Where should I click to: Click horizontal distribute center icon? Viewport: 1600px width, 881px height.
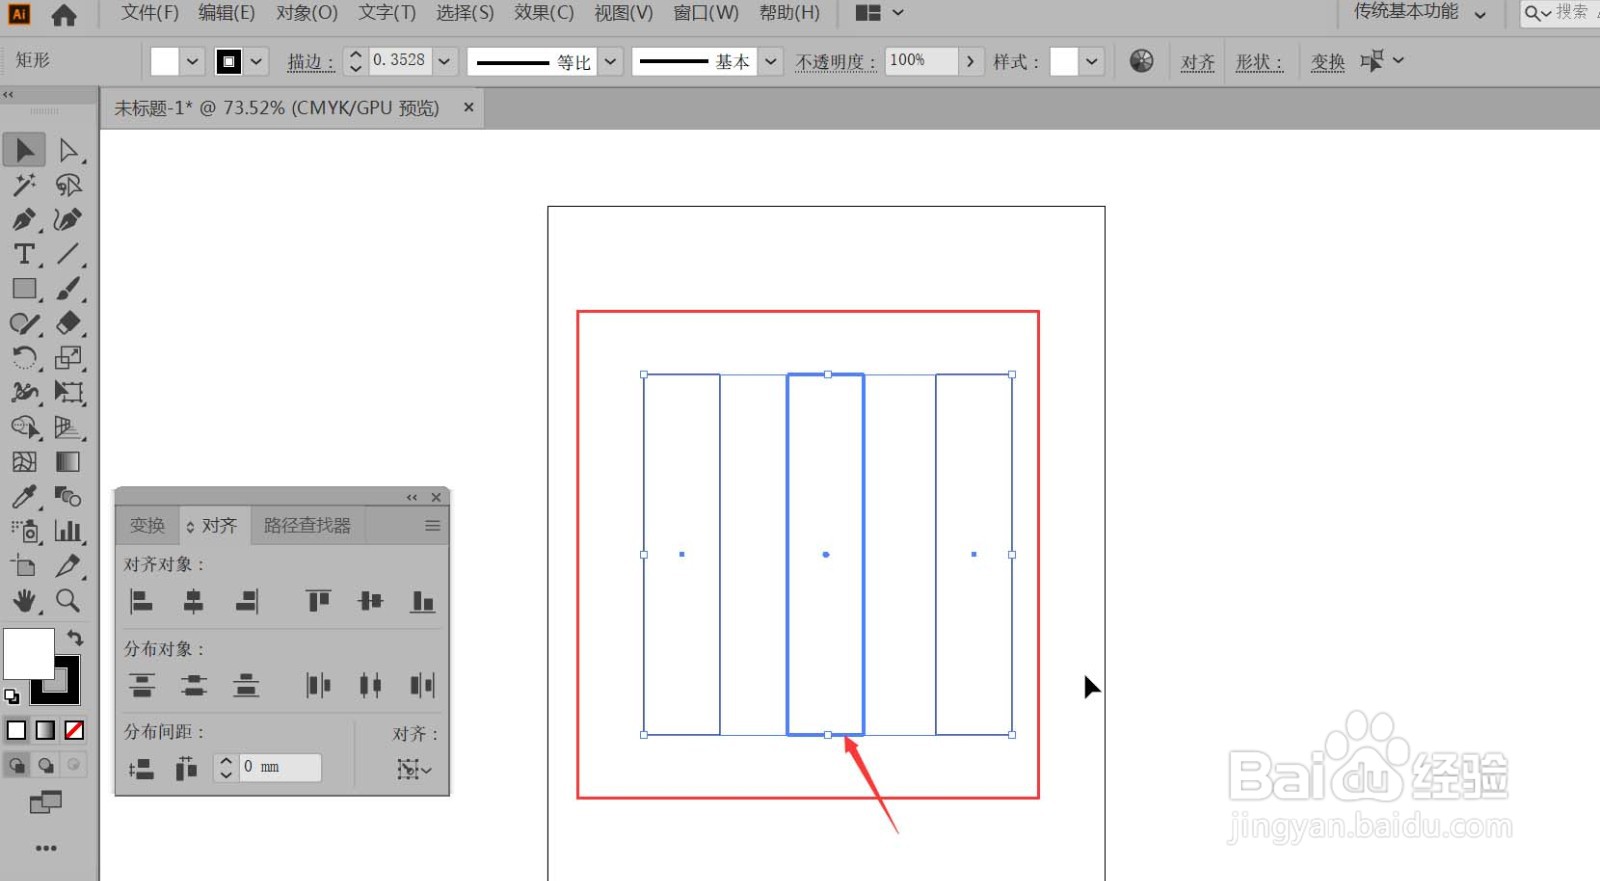click(371, 685)
